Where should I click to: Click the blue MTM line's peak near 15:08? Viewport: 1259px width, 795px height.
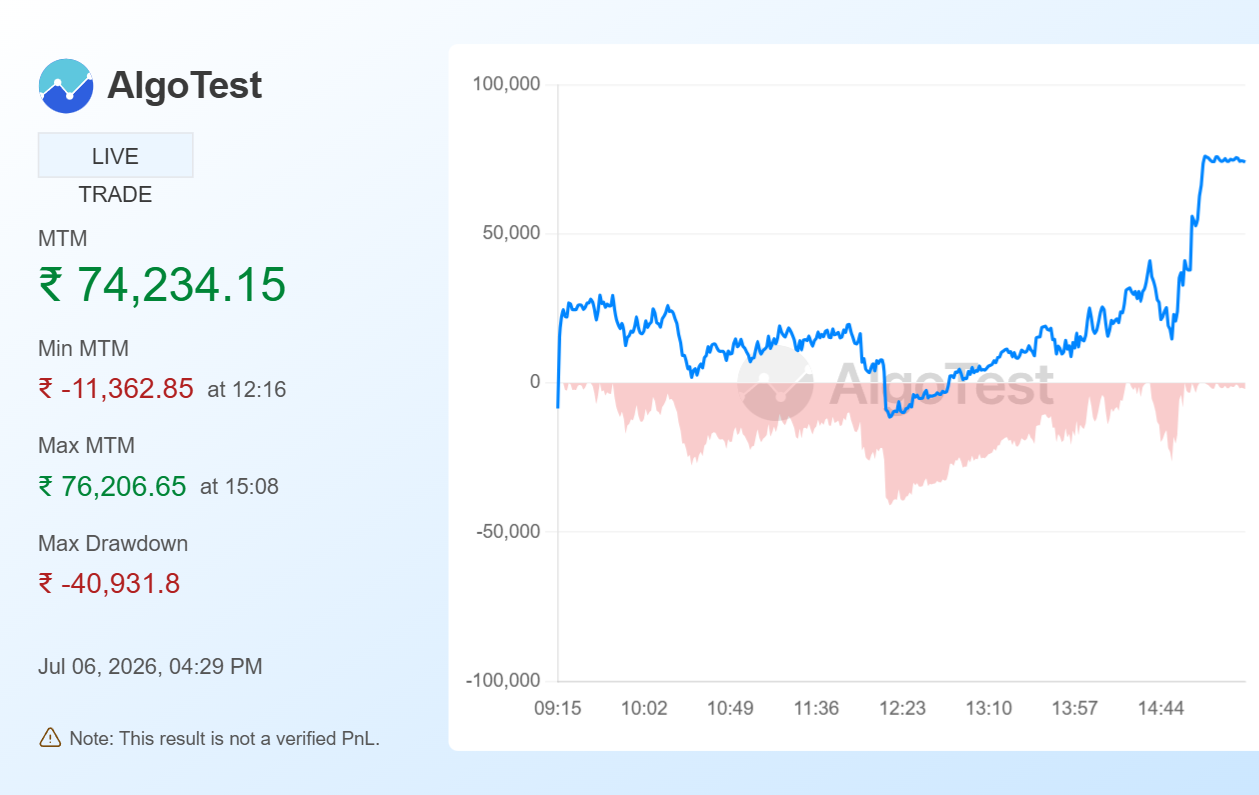coord(1207,156)
